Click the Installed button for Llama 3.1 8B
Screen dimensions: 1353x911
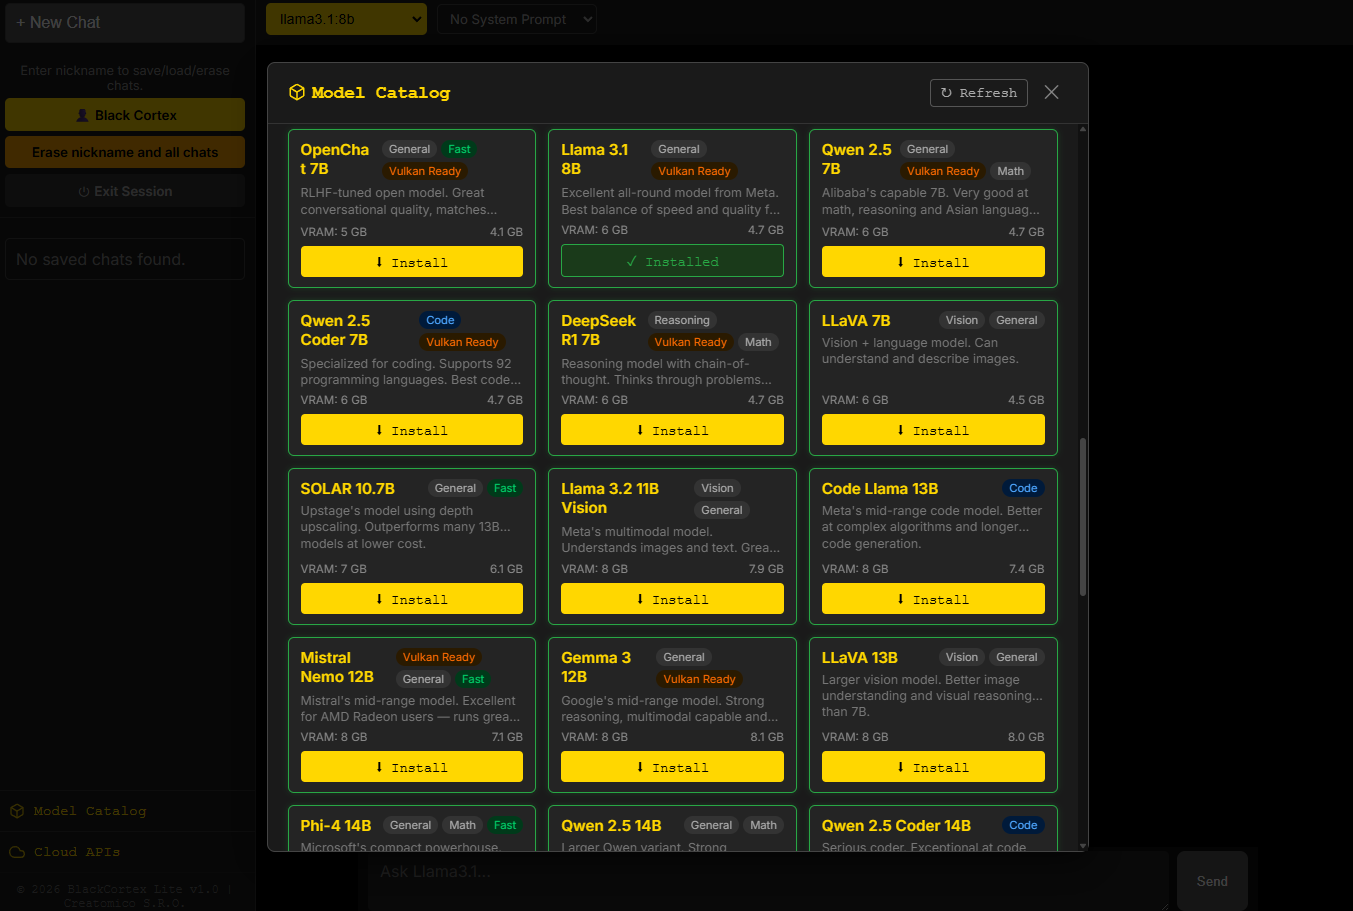672,261
